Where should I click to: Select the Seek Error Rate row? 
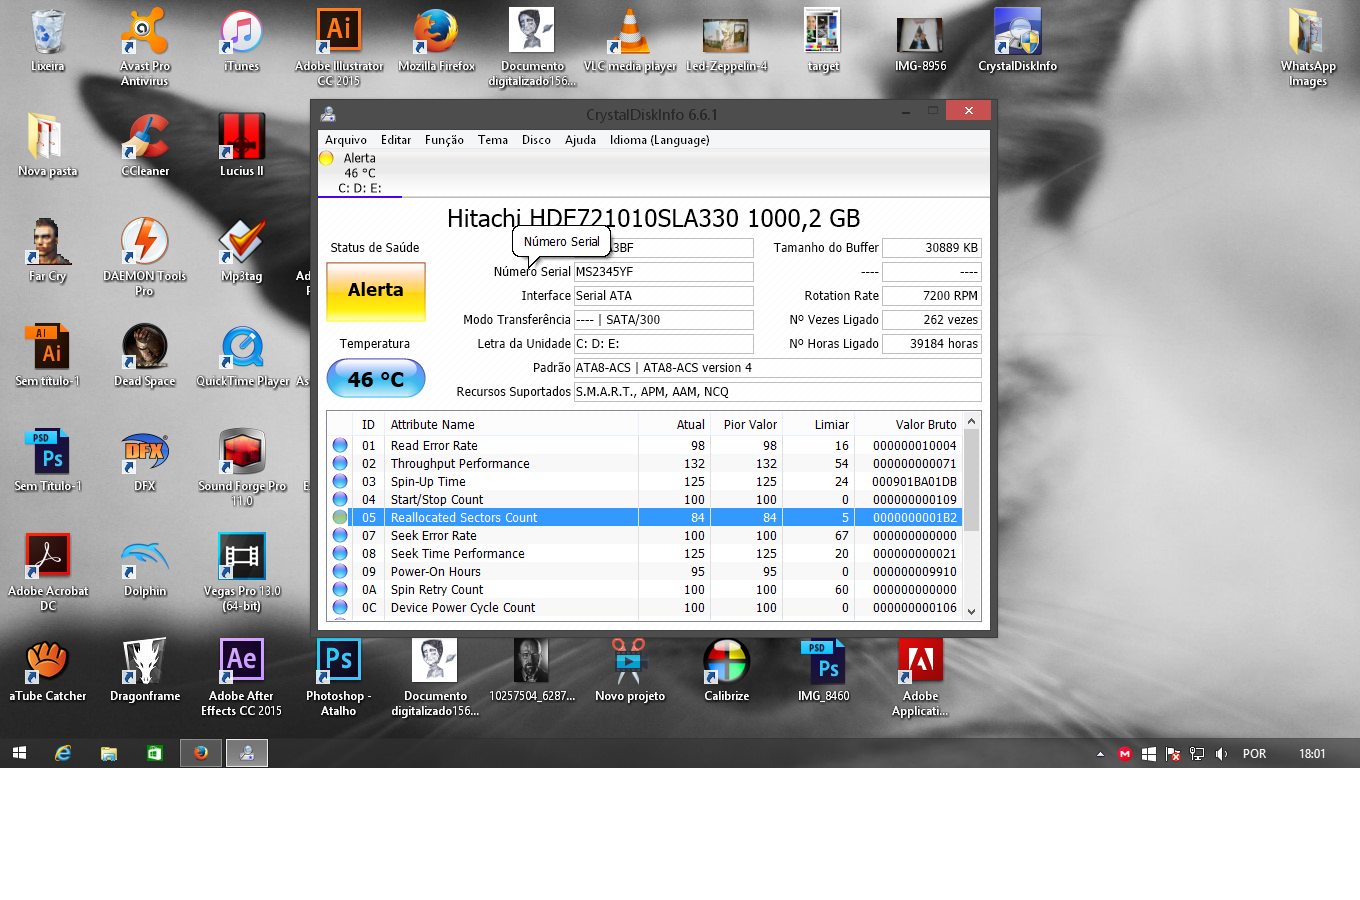[646, 536]
